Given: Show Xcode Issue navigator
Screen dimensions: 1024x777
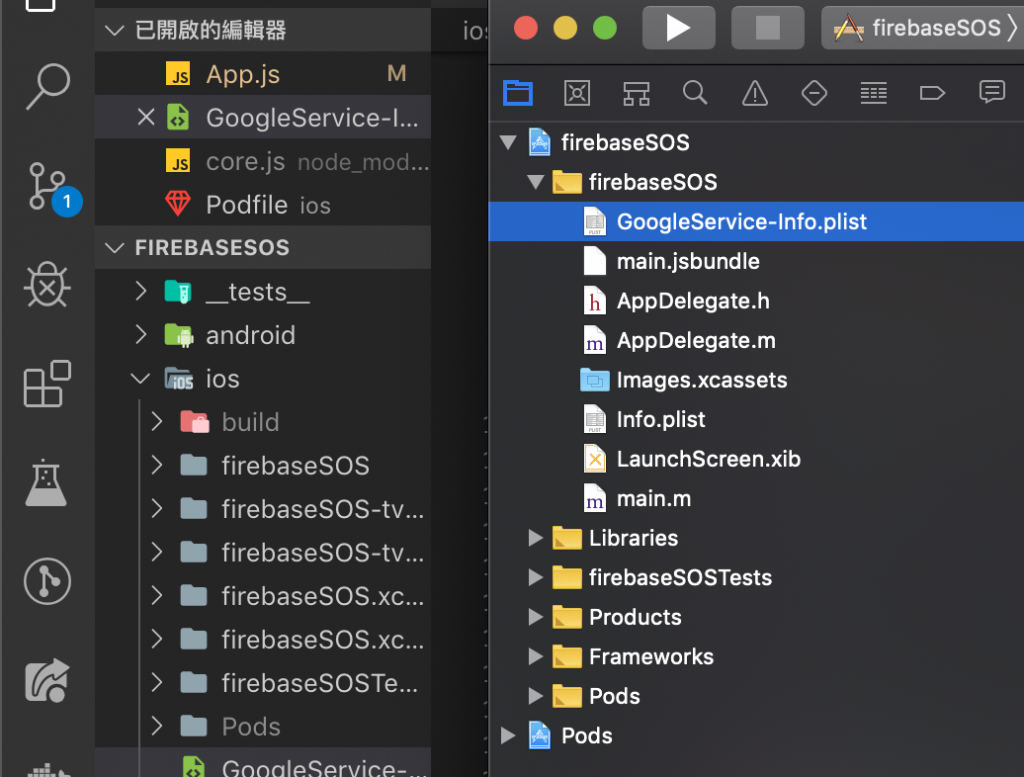Looking at the screenshot, I should coord(754,93).
